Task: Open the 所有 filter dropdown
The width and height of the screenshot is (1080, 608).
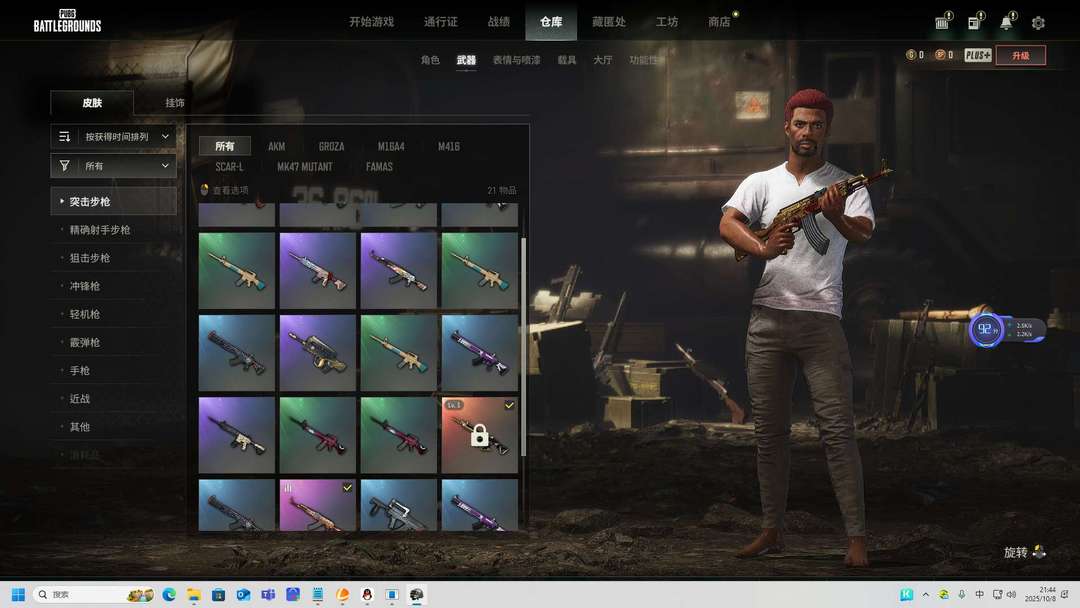Action: (114, 166)
